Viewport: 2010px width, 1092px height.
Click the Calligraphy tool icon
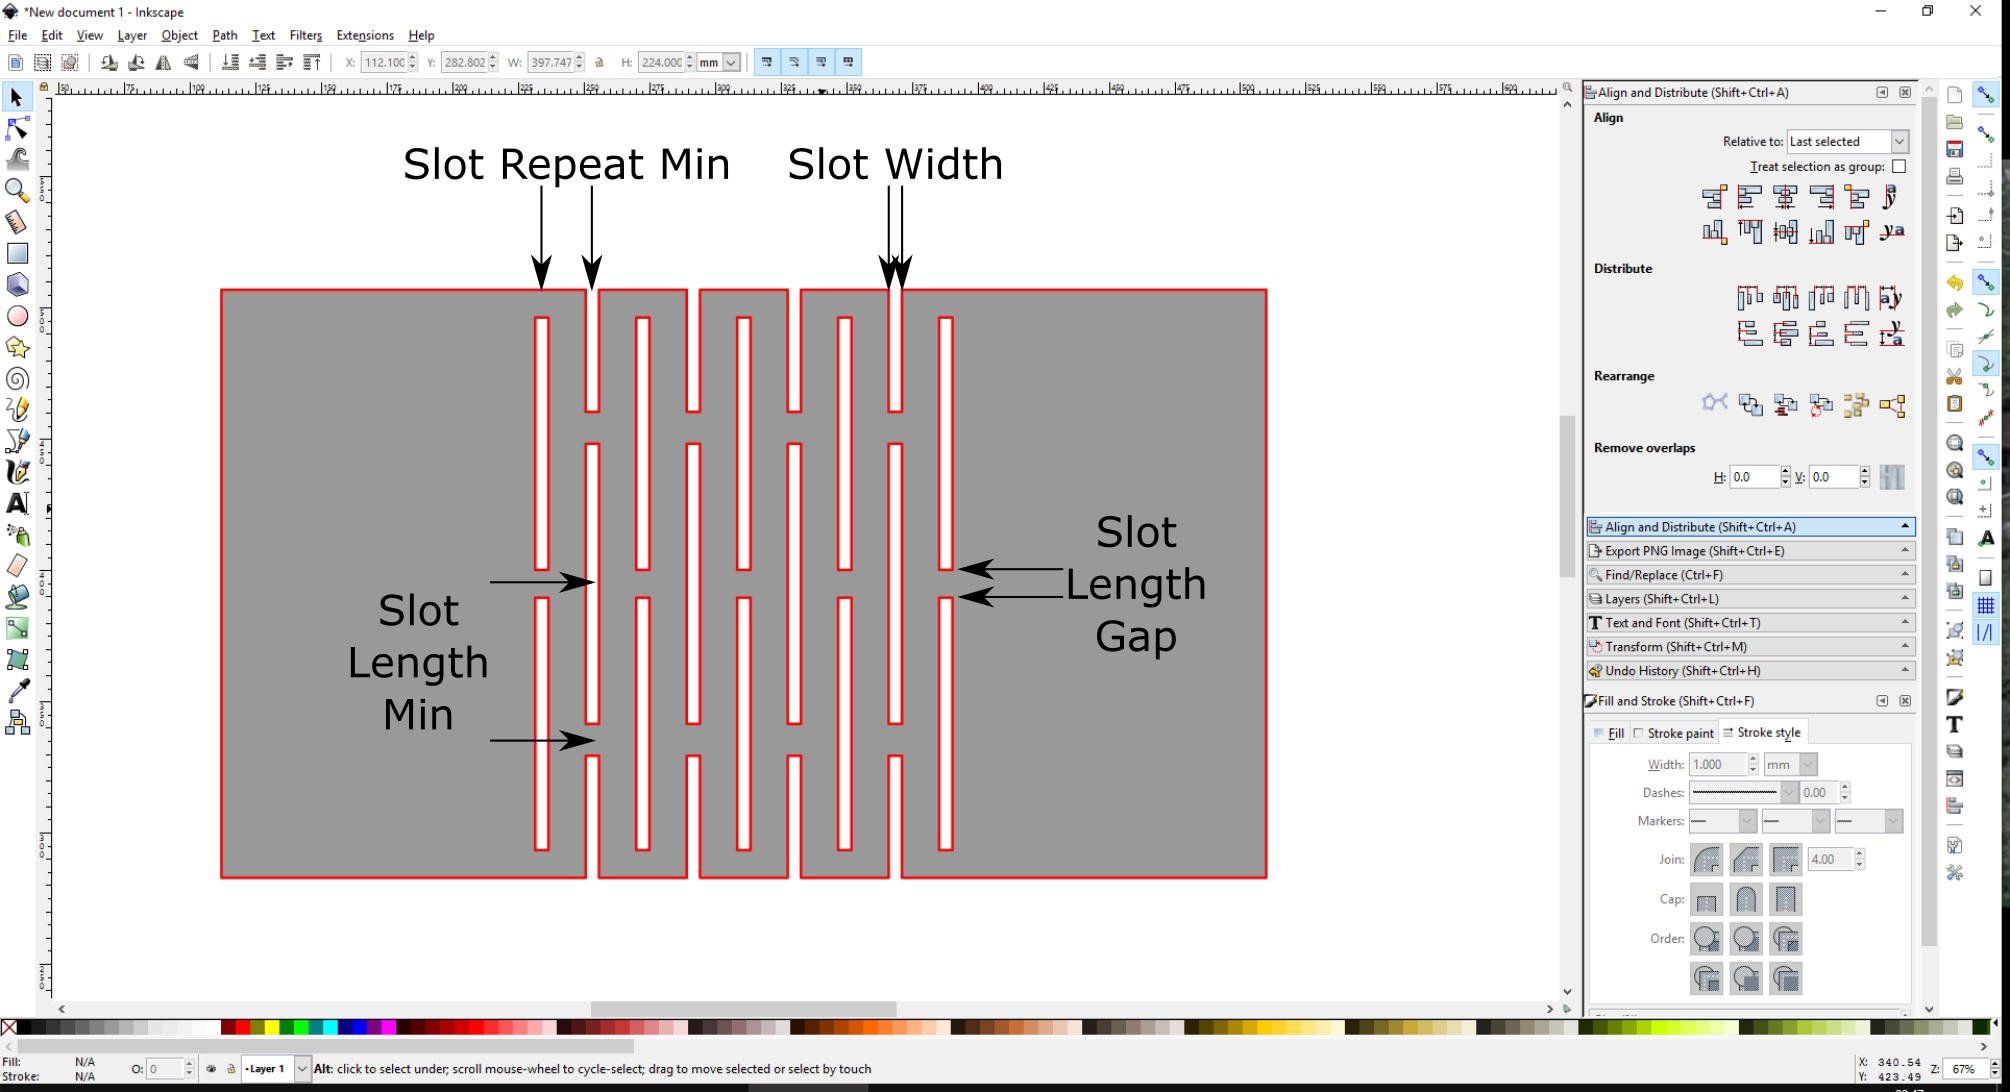coord(19,471)
